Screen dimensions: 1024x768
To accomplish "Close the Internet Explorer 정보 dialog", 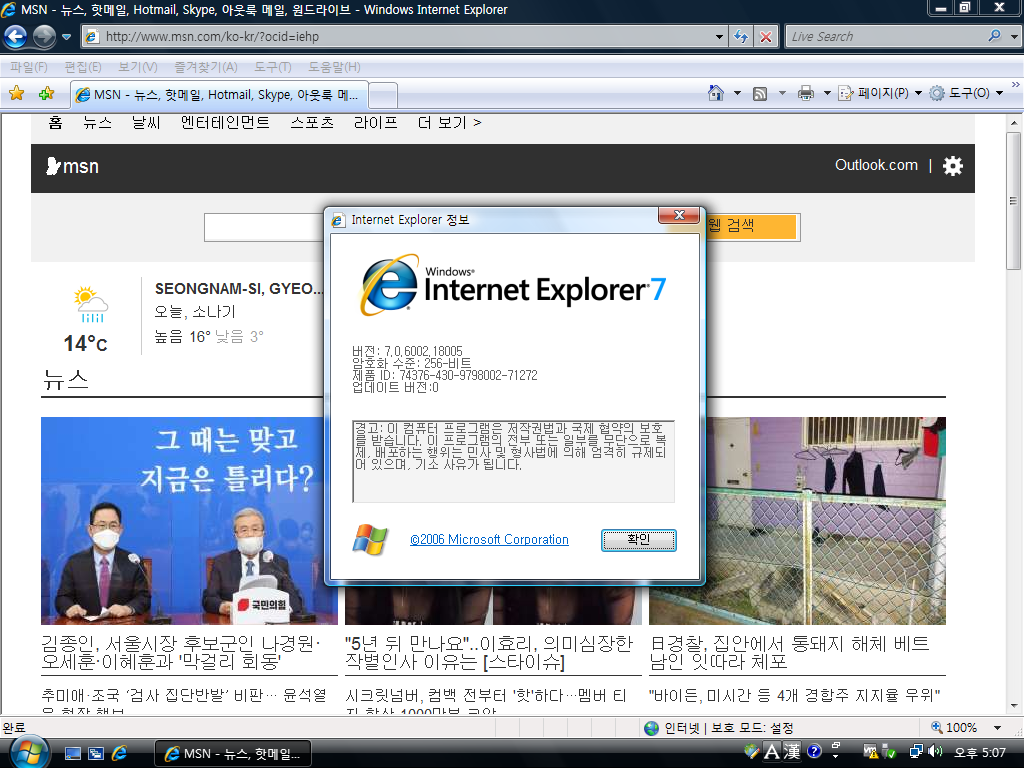I will [x=679, y=215].
